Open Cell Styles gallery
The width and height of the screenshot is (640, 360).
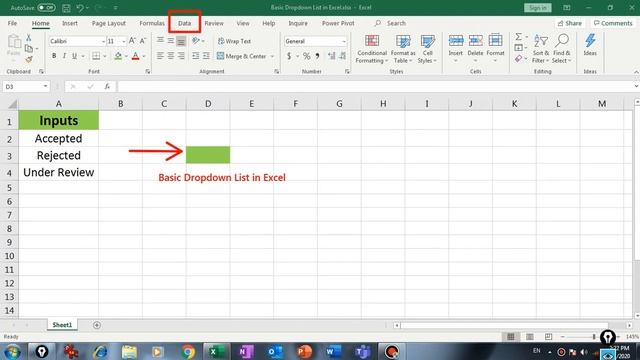pyautogui.click(x=427, y=49)
